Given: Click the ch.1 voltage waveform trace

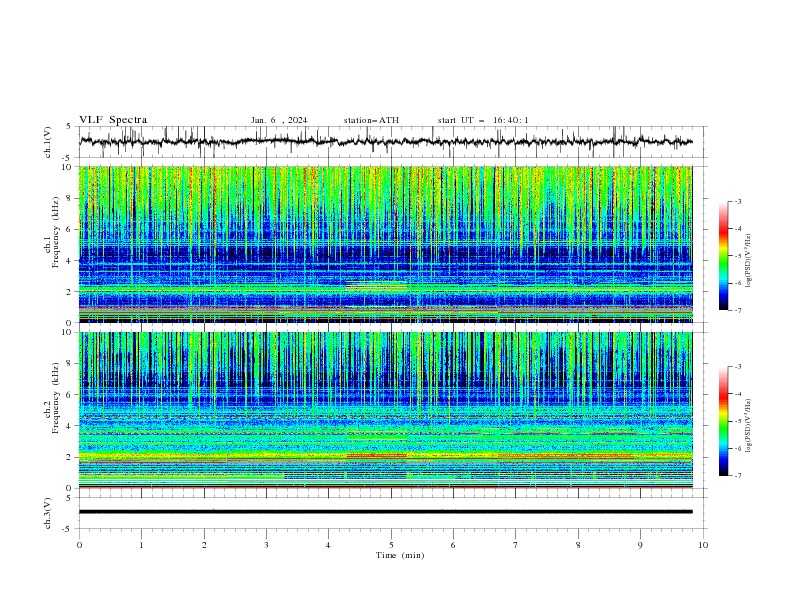Looking at the screenshot, I should pos(385,142).
